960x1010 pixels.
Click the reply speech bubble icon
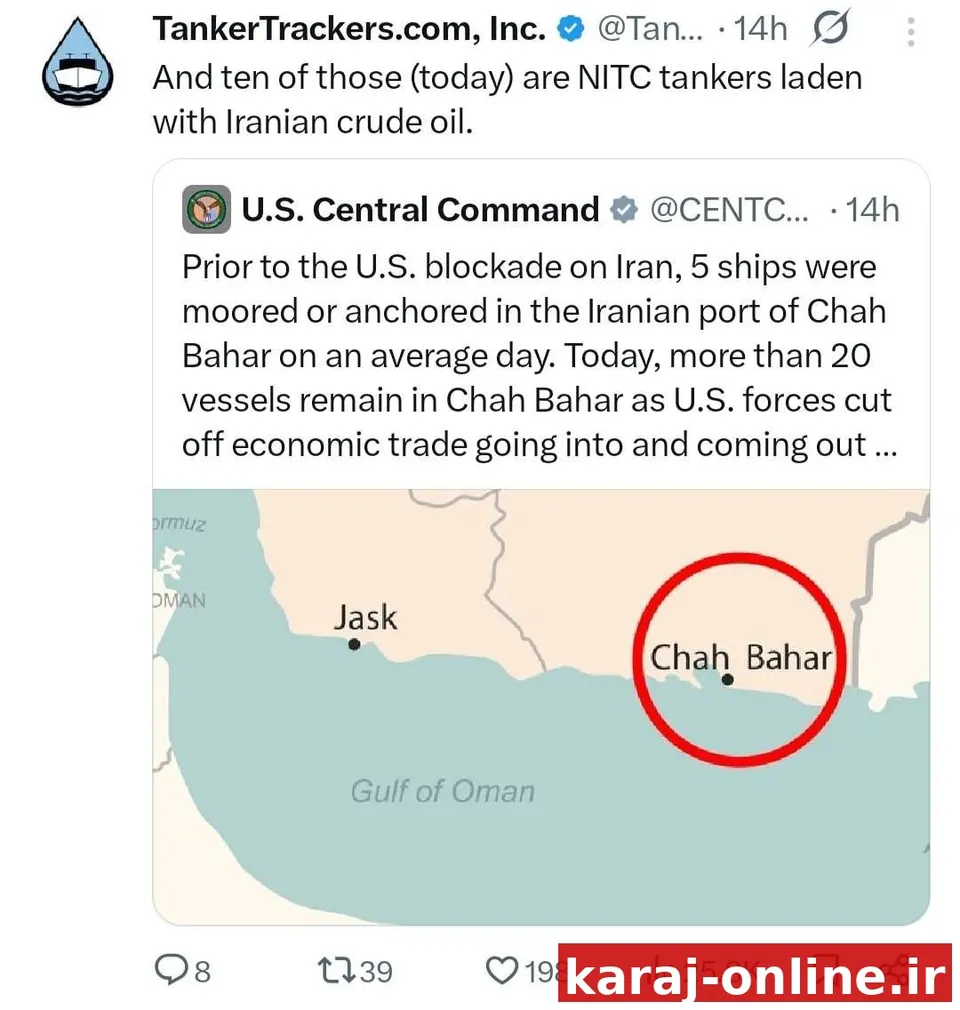[171, 969]
